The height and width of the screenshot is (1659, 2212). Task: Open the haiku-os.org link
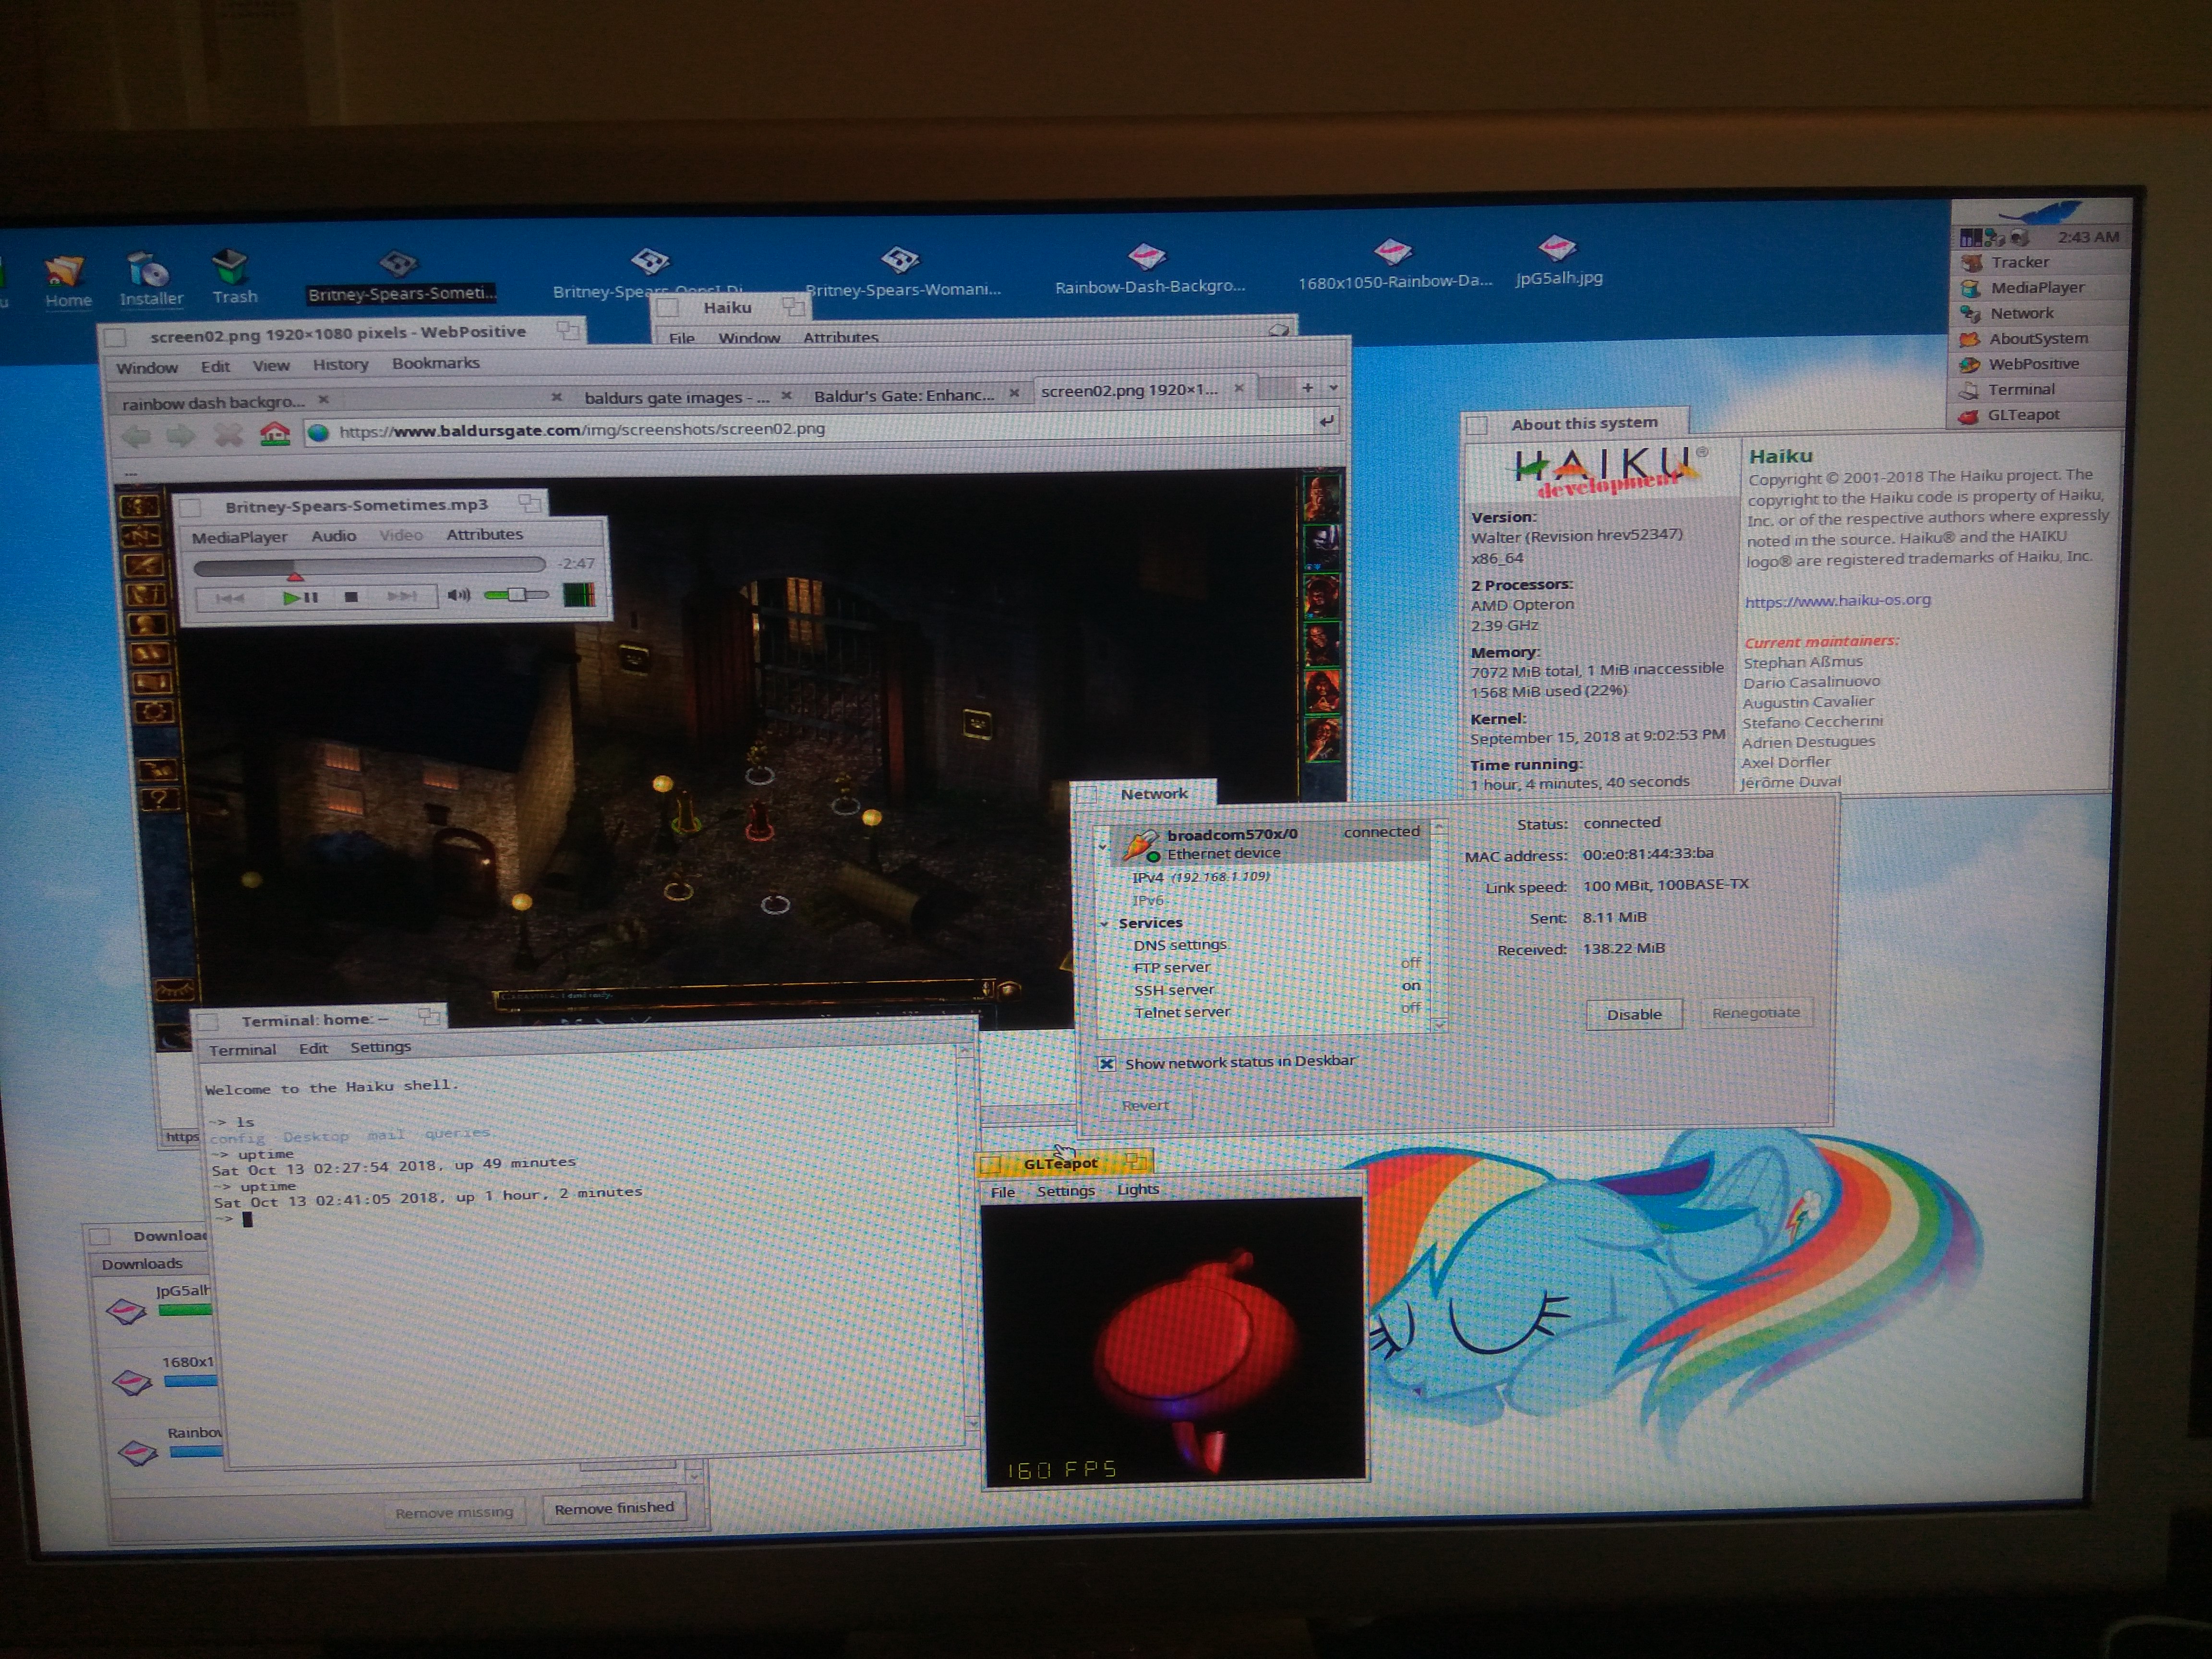click(1838, 600)
